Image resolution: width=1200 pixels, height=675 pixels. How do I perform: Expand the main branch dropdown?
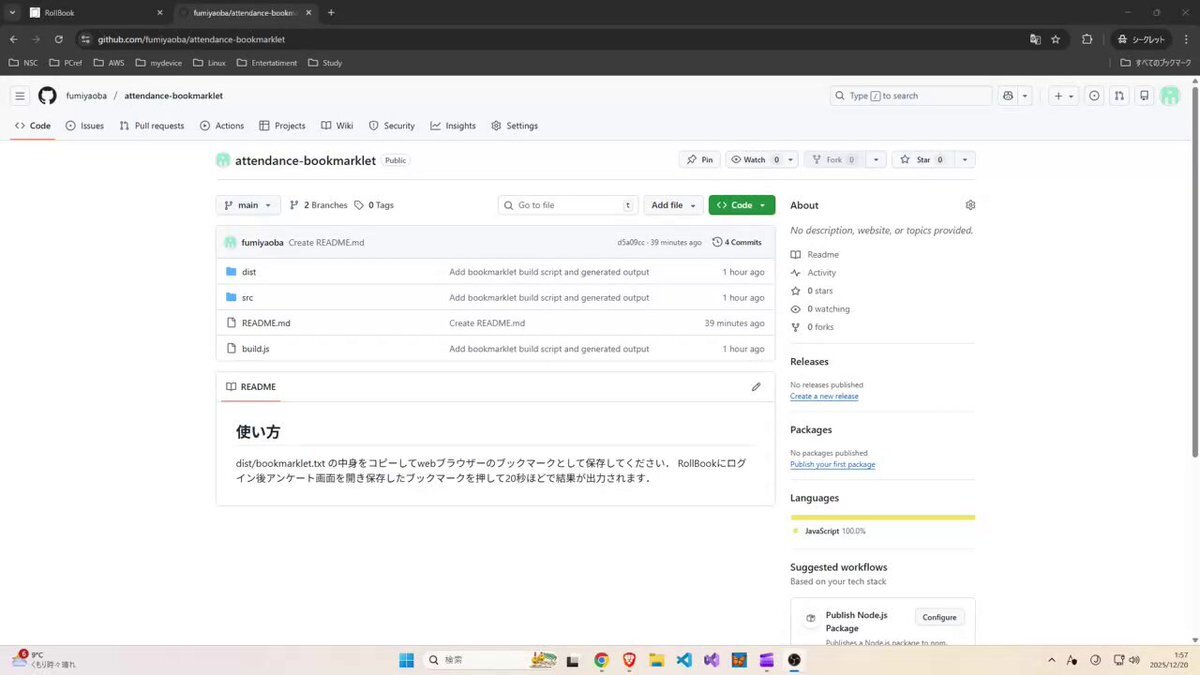248,205
